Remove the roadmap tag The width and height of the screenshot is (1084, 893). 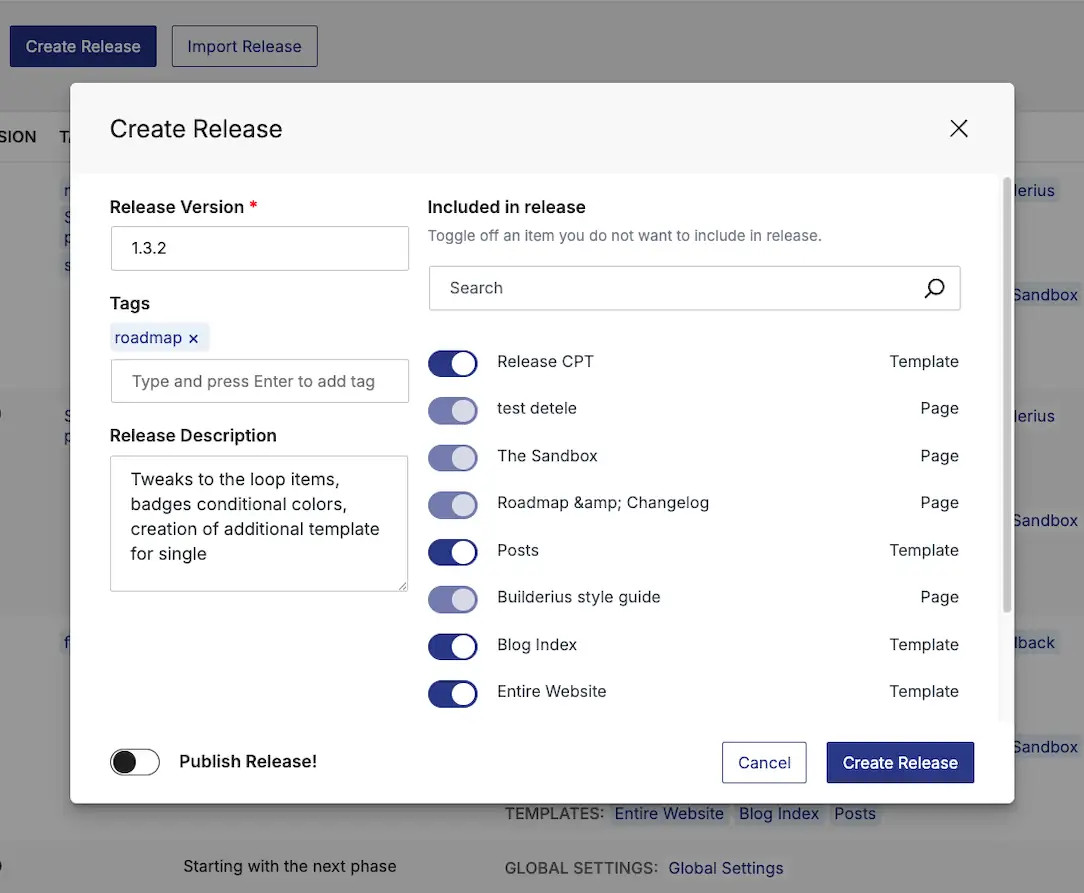click(x=194, y=339)
